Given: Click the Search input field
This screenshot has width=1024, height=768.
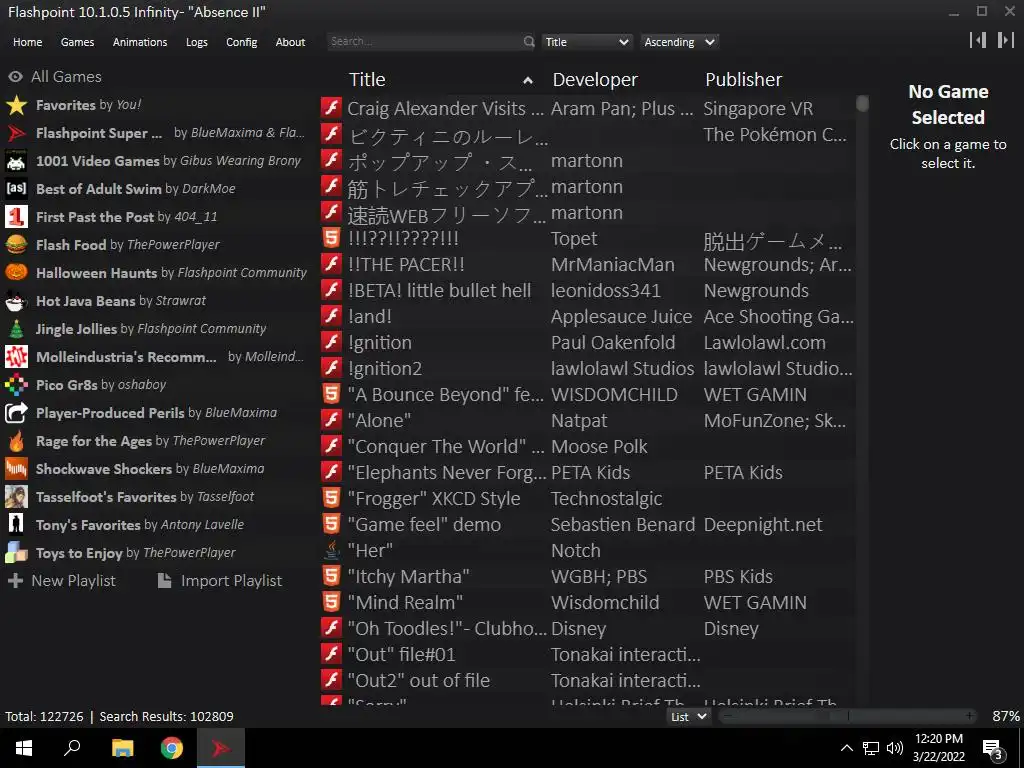Looking at the screenshot, I should (424, 42).
